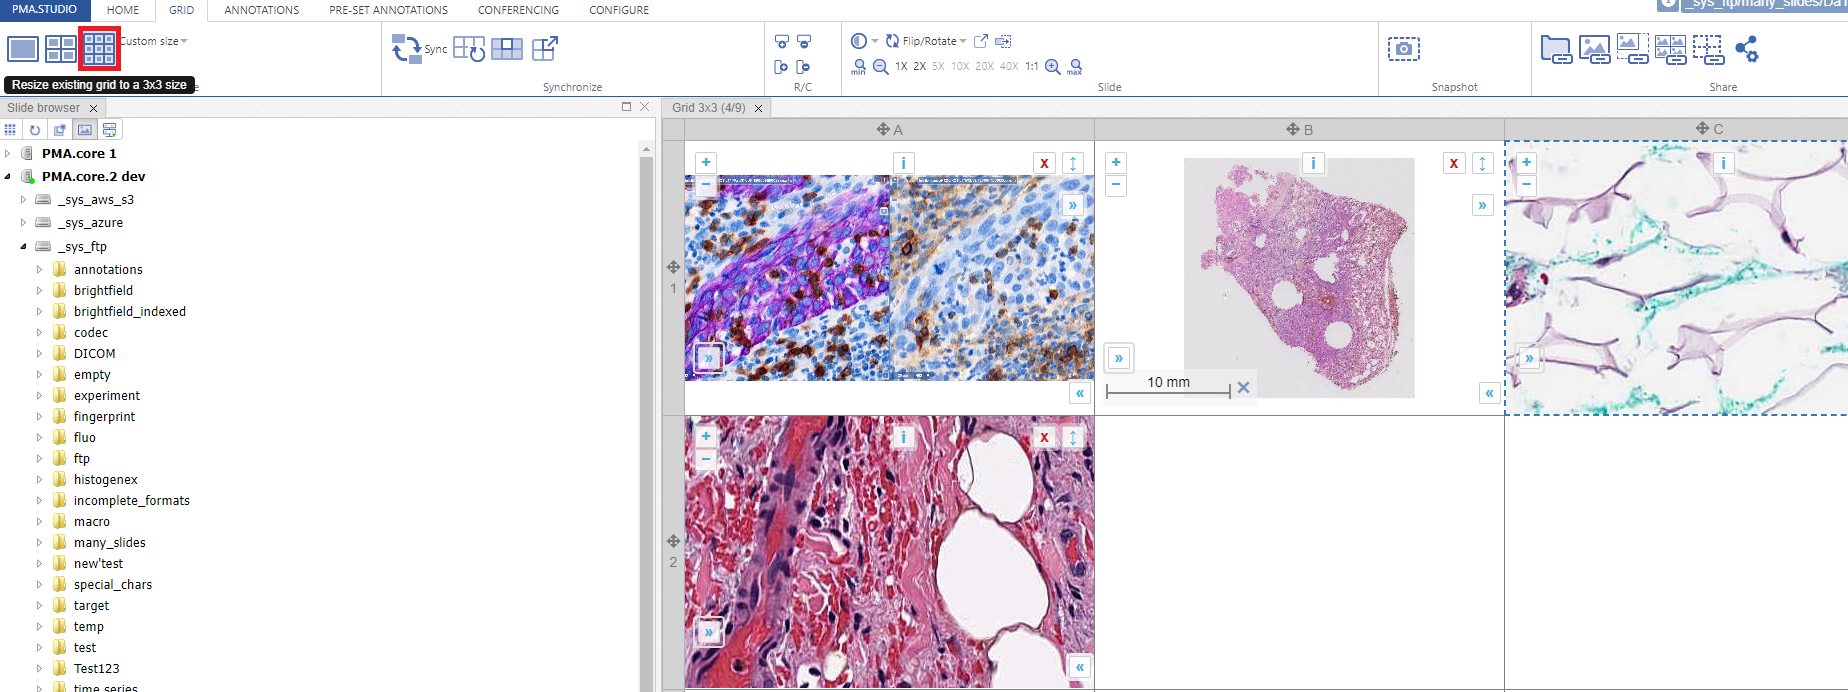Refresh the slide browser tree
This screenshot has height=692, width=1848.
35,130
